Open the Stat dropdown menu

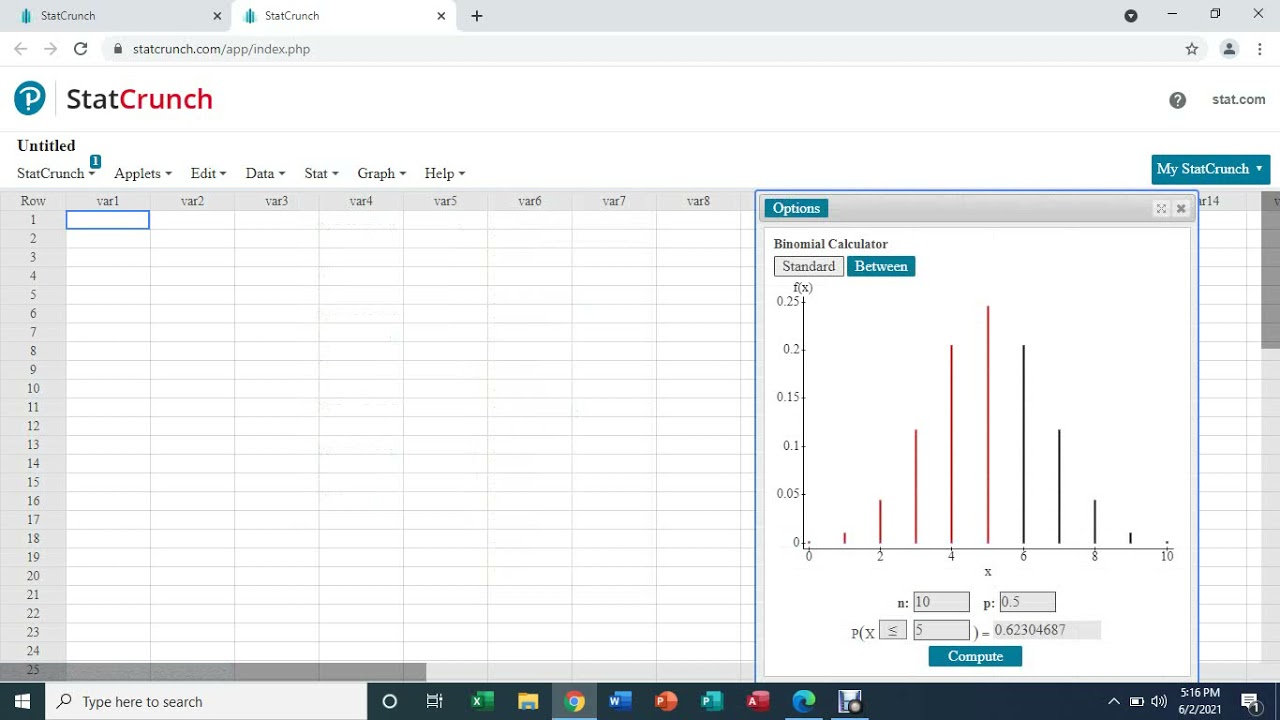(x=321, y=173)
